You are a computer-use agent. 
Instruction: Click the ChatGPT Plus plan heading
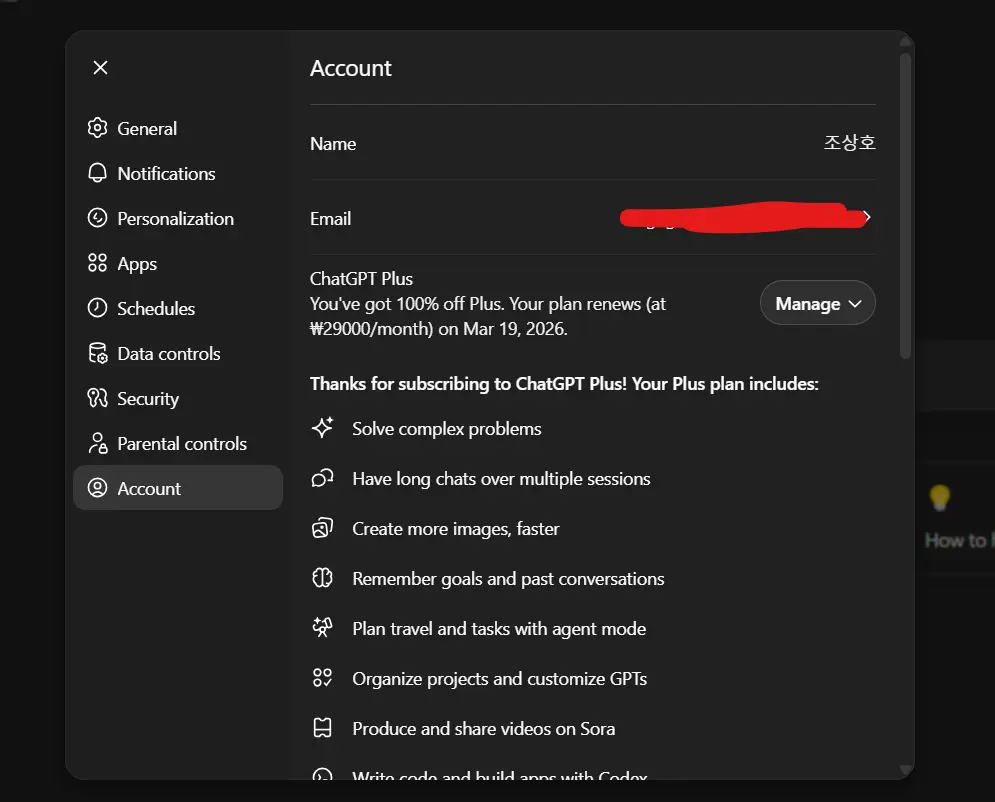pyautogui.click(x=361, y=279)
